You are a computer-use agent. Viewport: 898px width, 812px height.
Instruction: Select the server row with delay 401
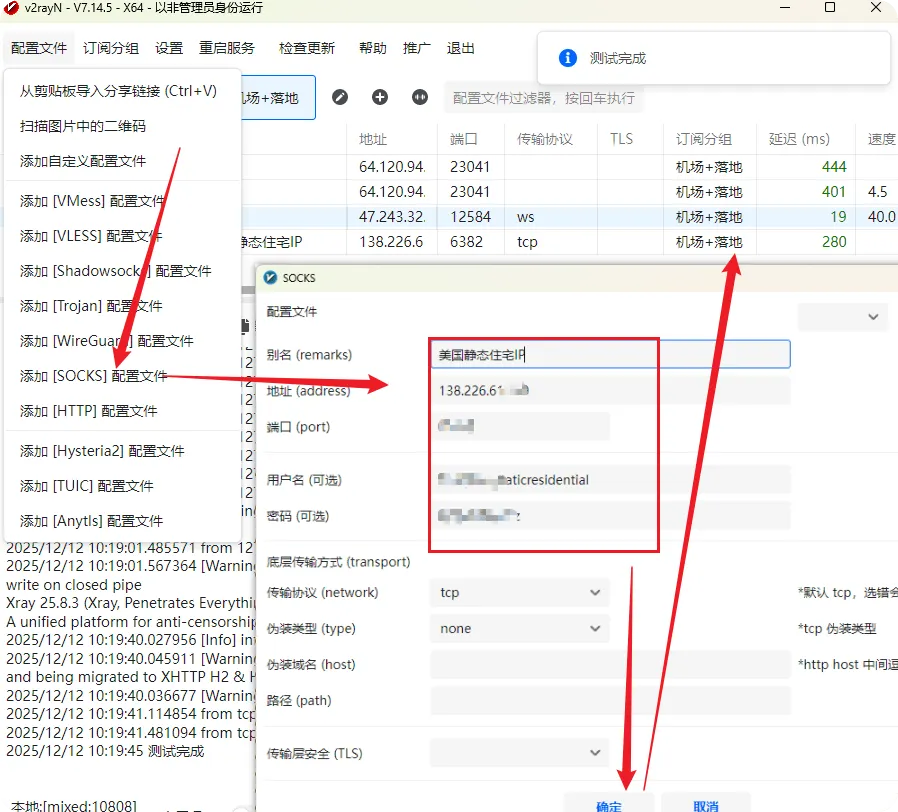pyautogui.click(x=570, y=192)
